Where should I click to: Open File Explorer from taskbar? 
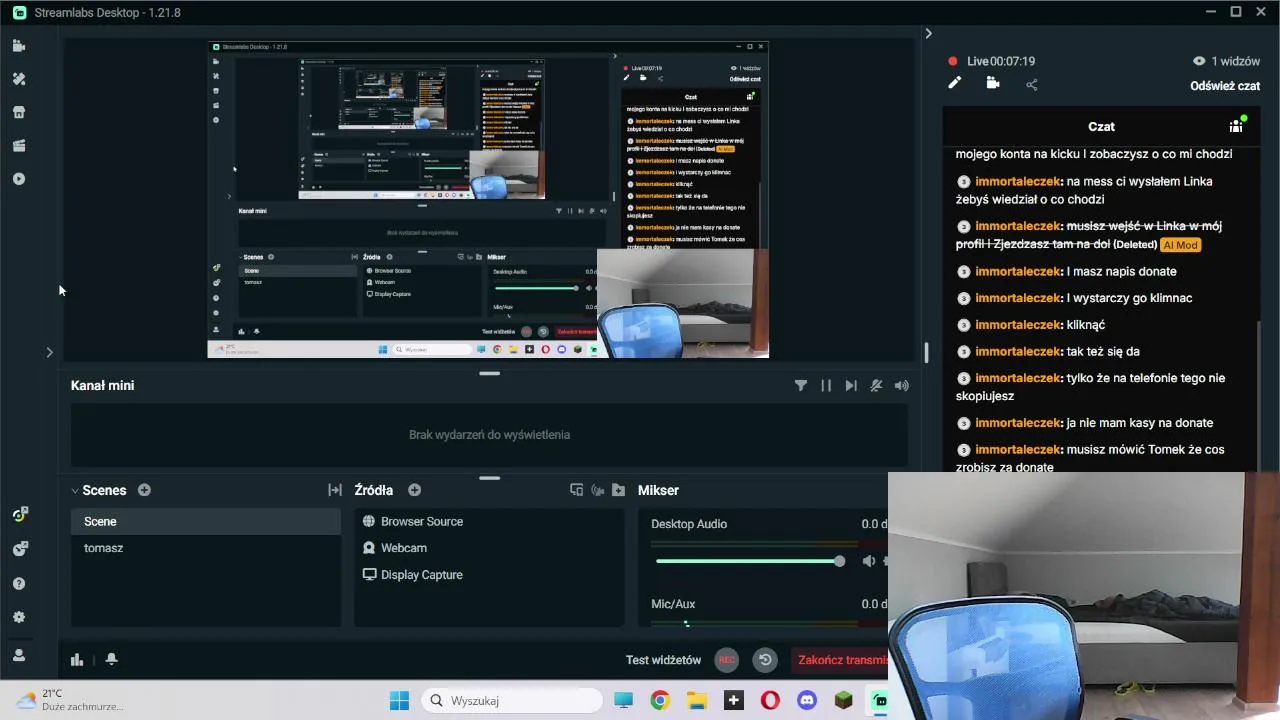(696, 700)
